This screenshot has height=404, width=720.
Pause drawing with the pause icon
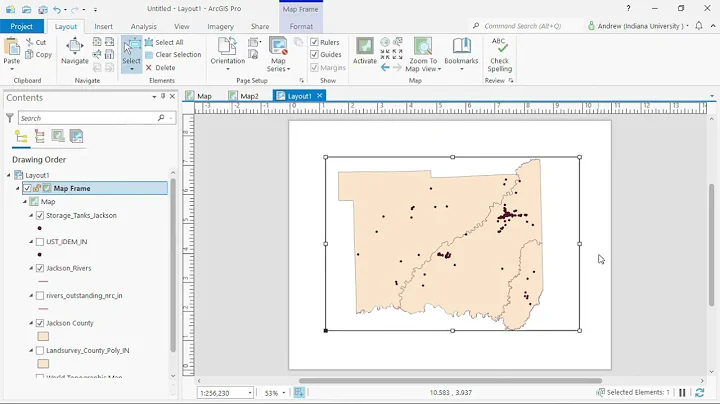coord(682,393)
